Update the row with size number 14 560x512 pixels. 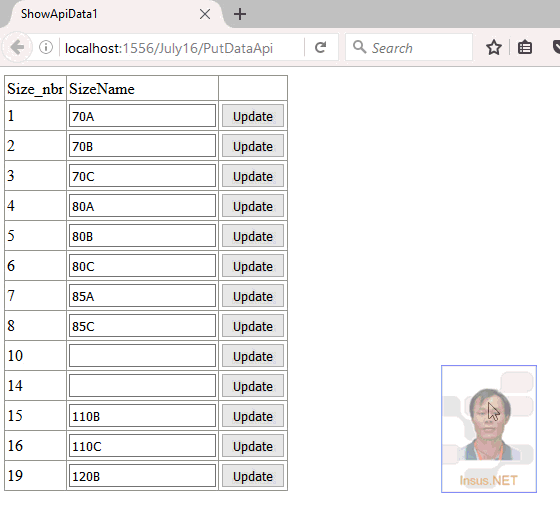pyautogui.click(x=253, y=386)
